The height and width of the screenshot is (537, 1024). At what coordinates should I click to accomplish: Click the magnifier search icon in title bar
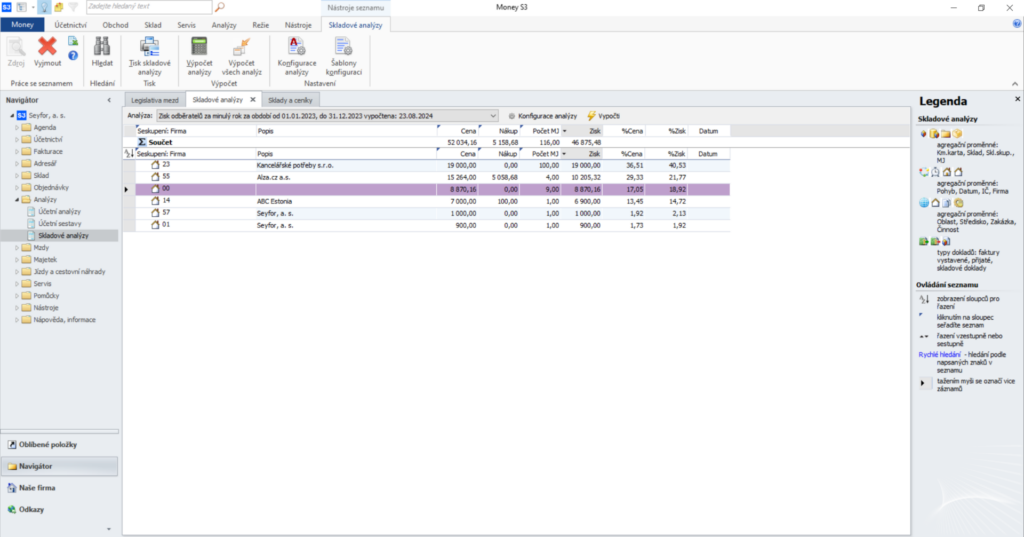click(219, 7)
